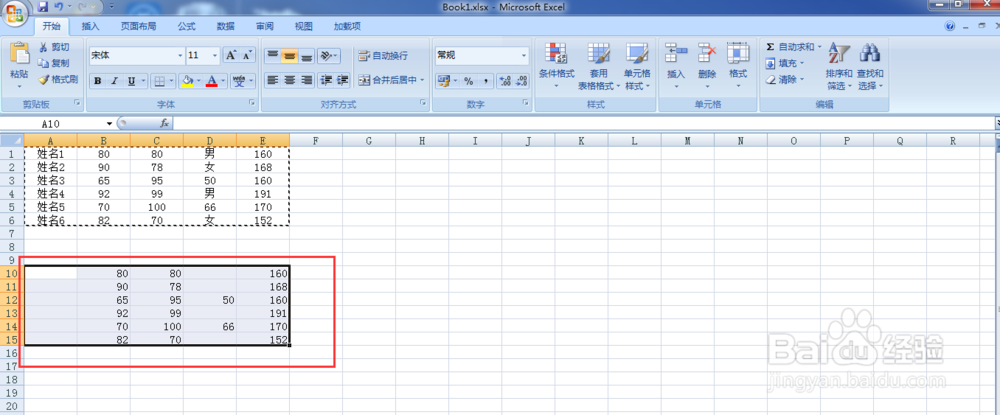Open Insert (插入) ribbon tab
1000x415 pixels.
click(91, 26)
